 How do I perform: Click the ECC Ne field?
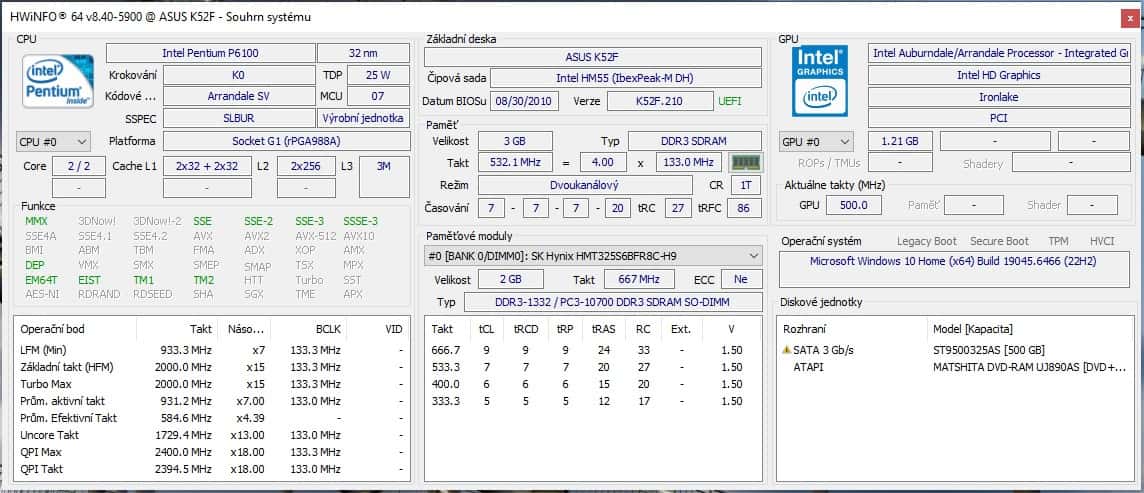pos(742,279)
